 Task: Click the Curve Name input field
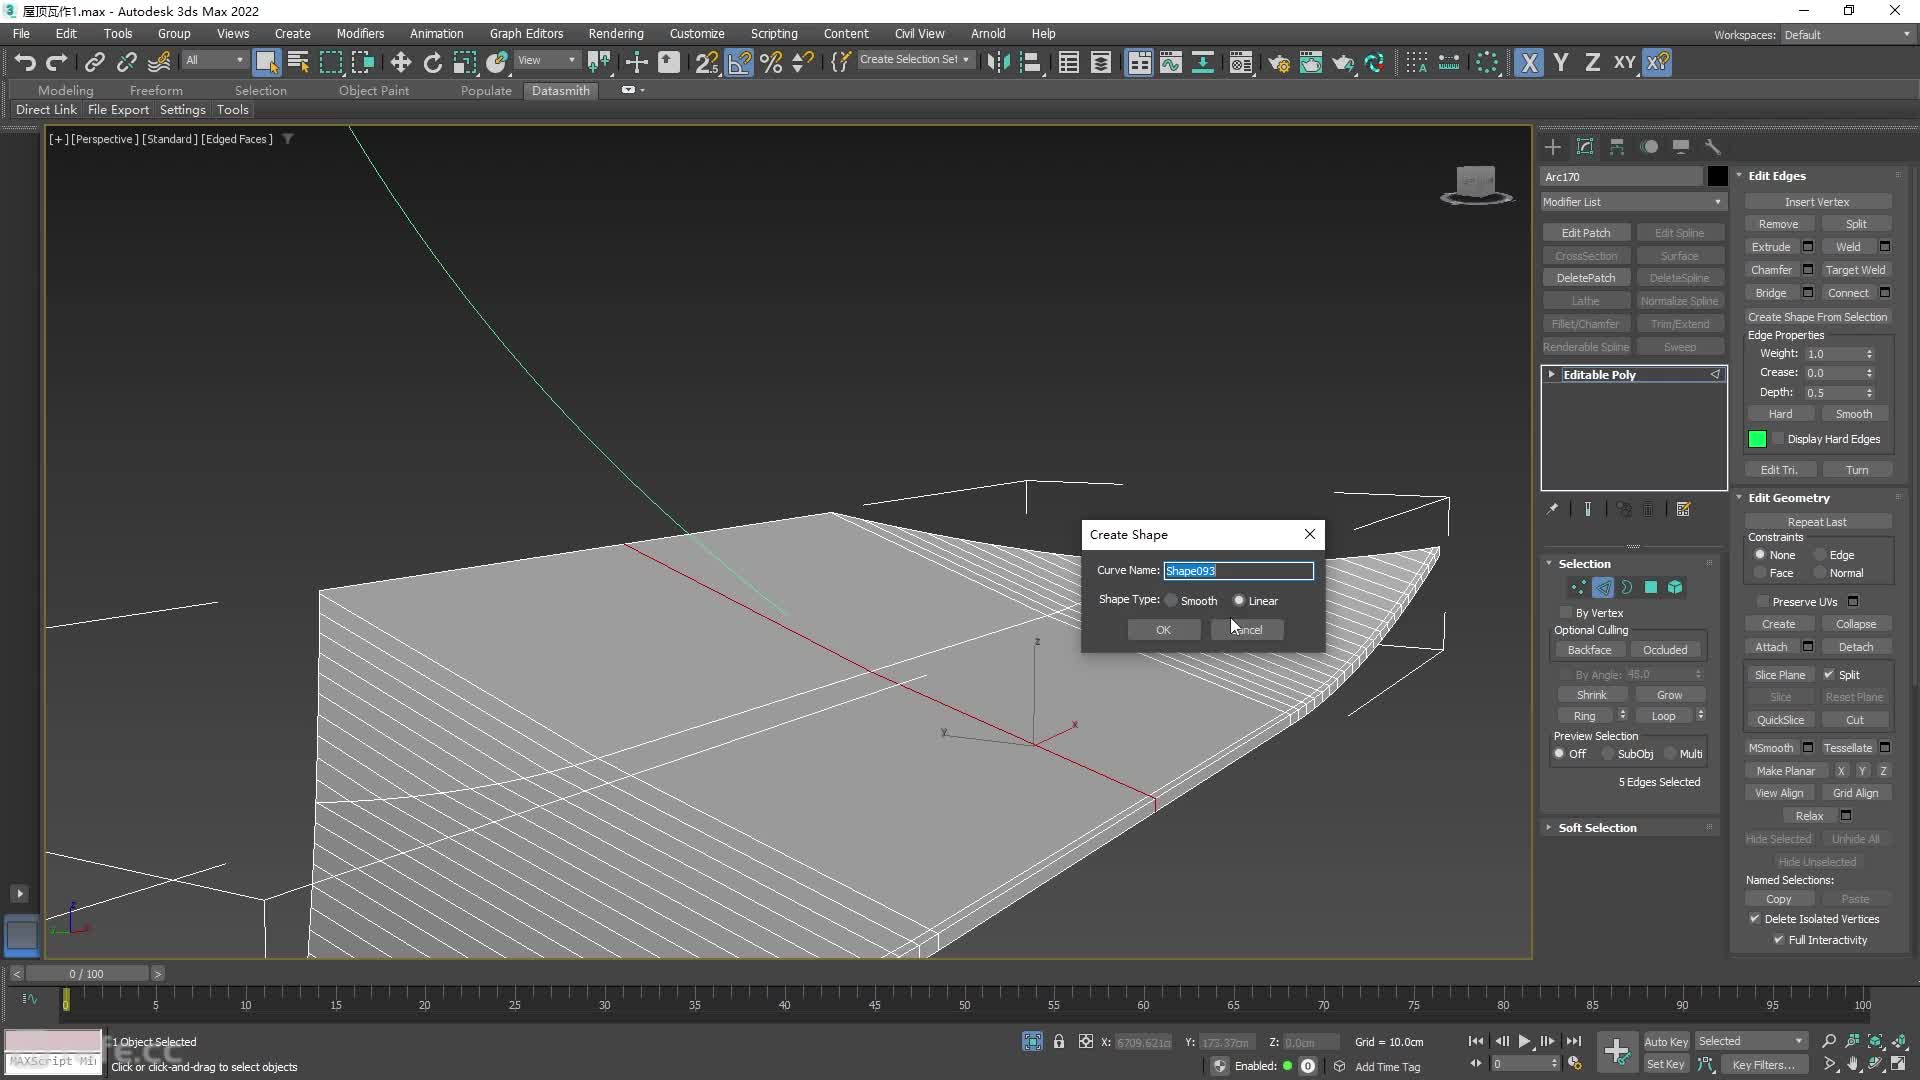[x=1238, y=571]
